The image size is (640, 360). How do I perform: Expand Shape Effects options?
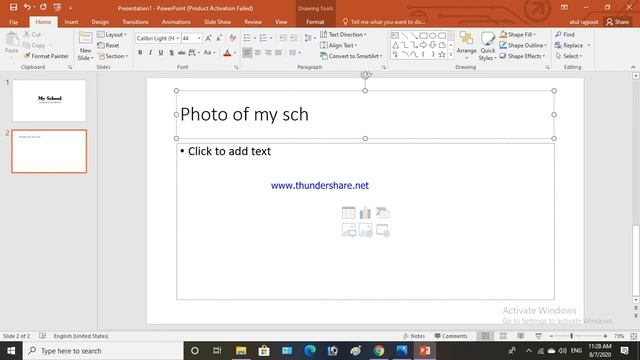[522, 56]
